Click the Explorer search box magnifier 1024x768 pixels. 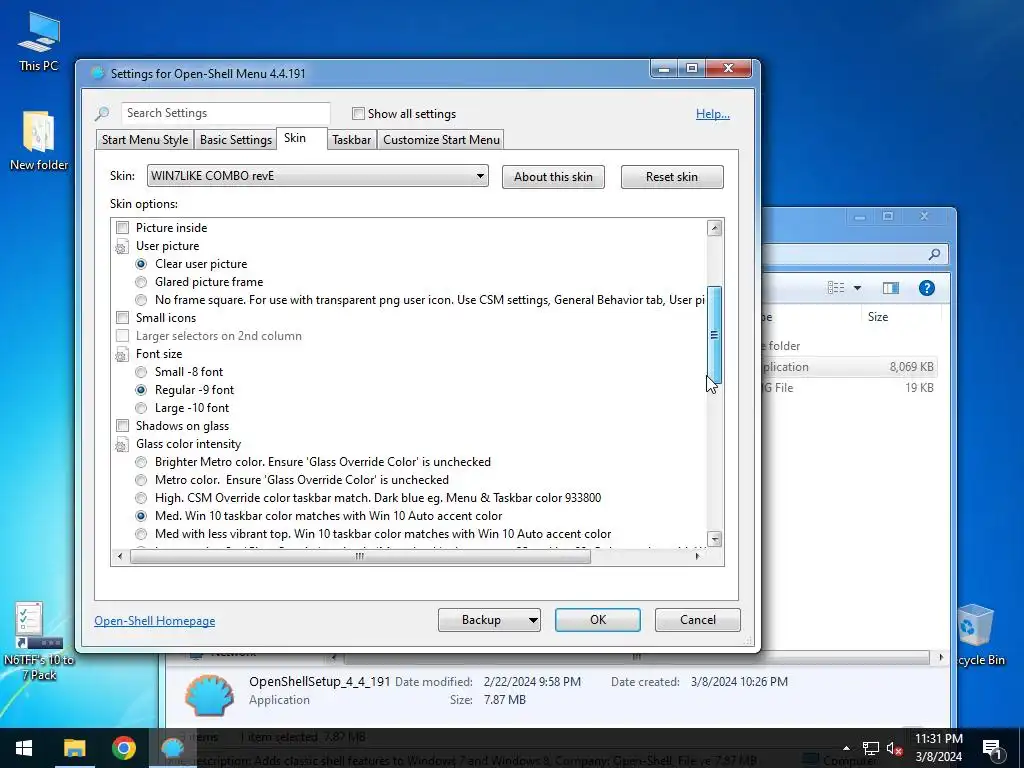[935, 254]
